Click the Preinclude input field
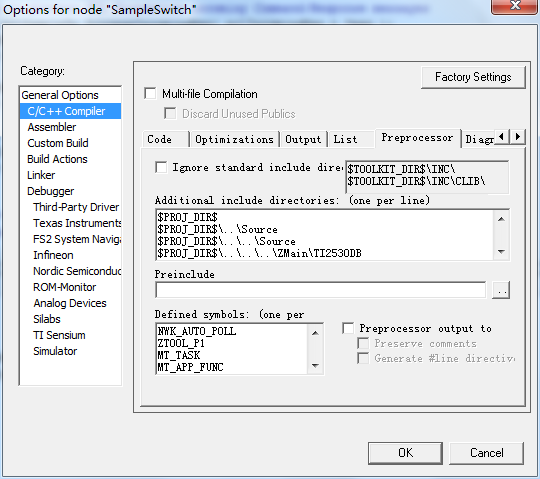The width and height of the screenshot is (540, 479). 321,290
